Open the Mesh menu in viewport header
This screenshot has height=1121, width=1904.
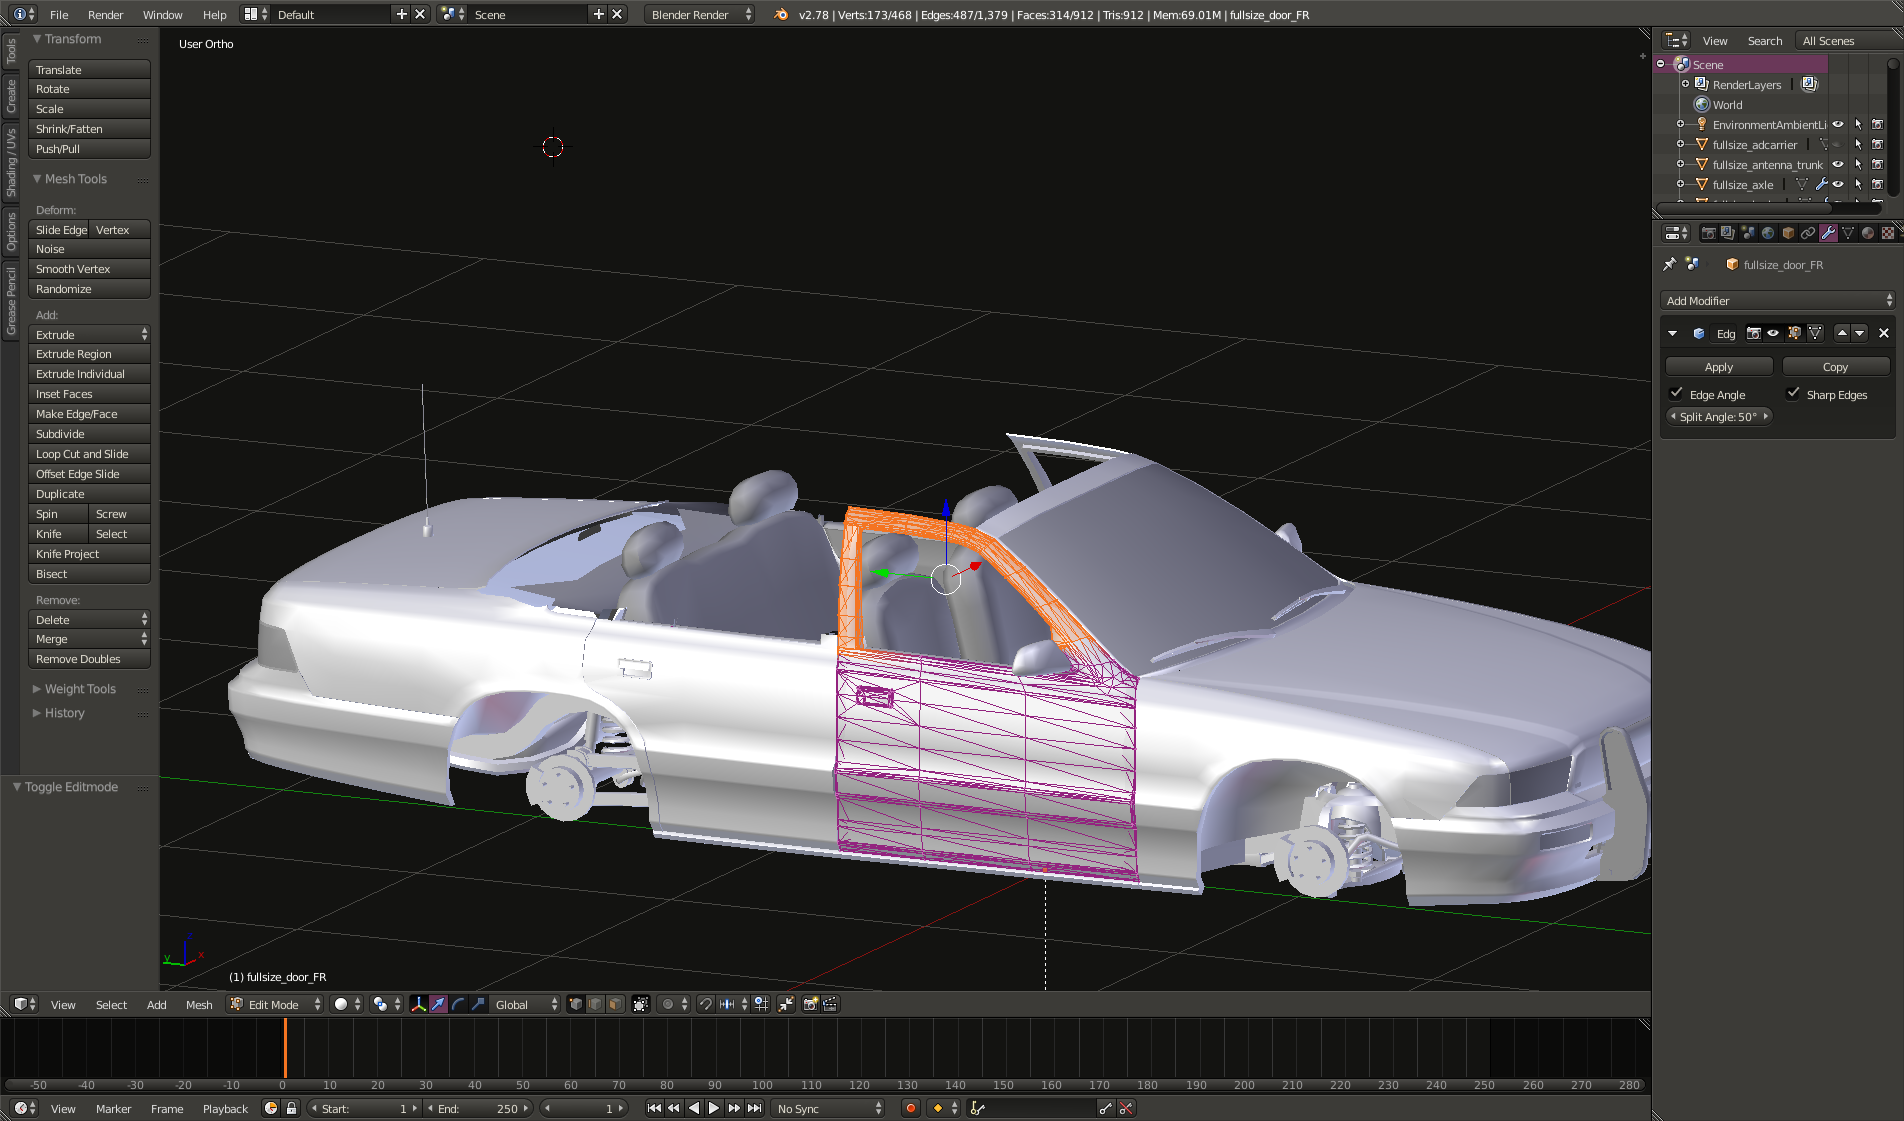[199, 1005]
